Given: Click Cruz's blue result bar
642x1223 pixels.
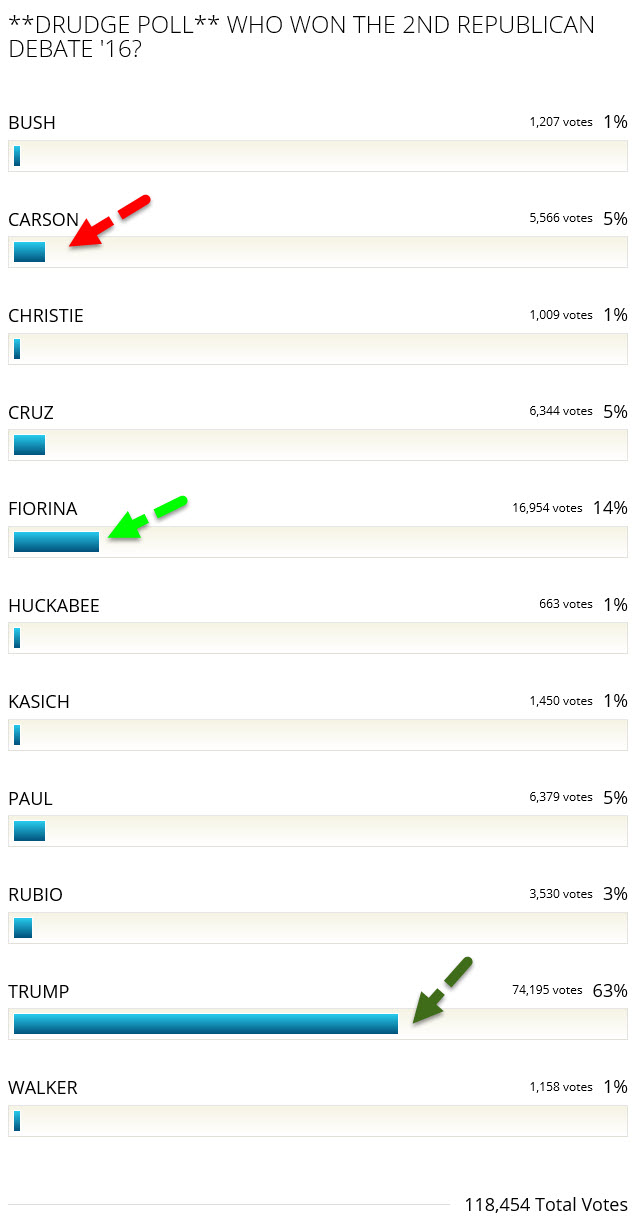Looking at the screenshot, I should click(x=29, y=445).
